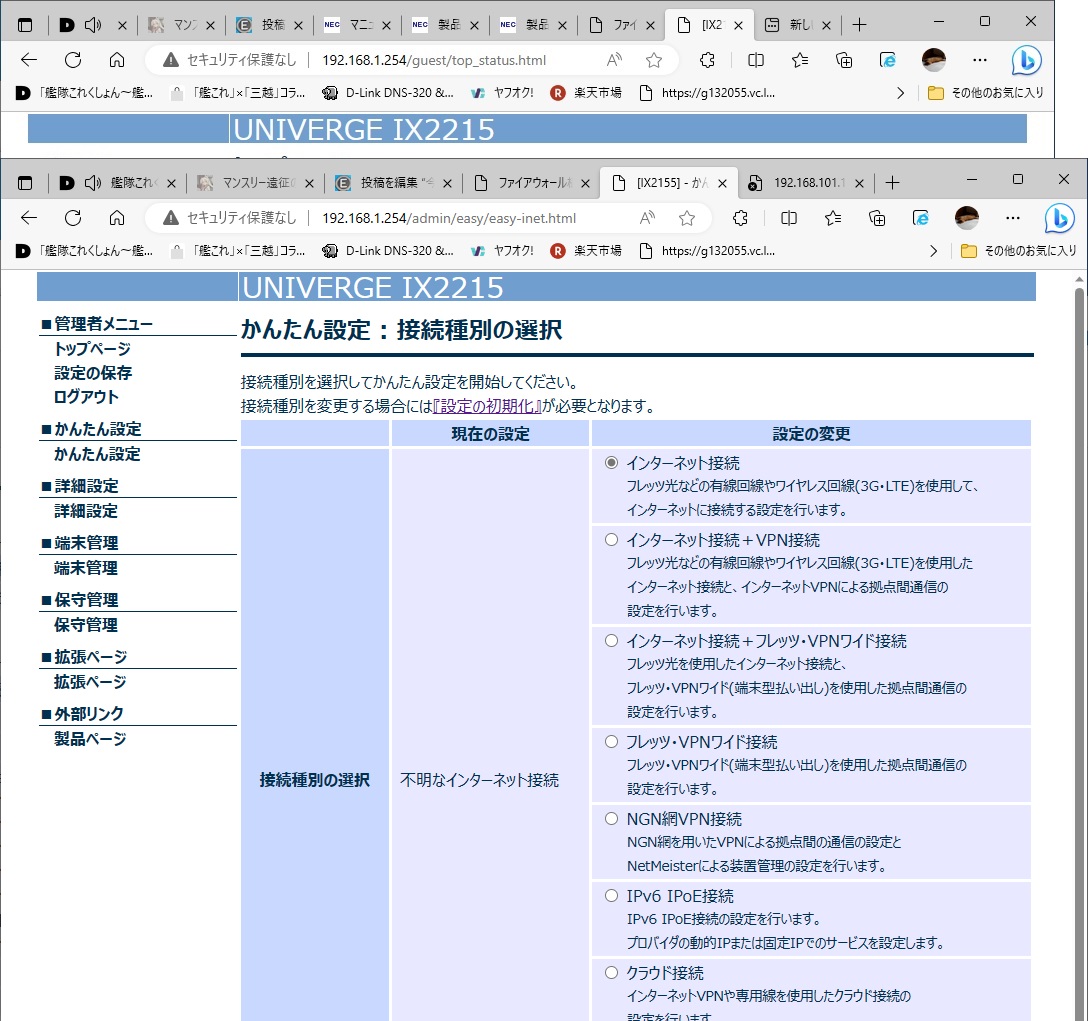
Task: Click security warning icon in front address bar
Action: click(x=171, y=218)
